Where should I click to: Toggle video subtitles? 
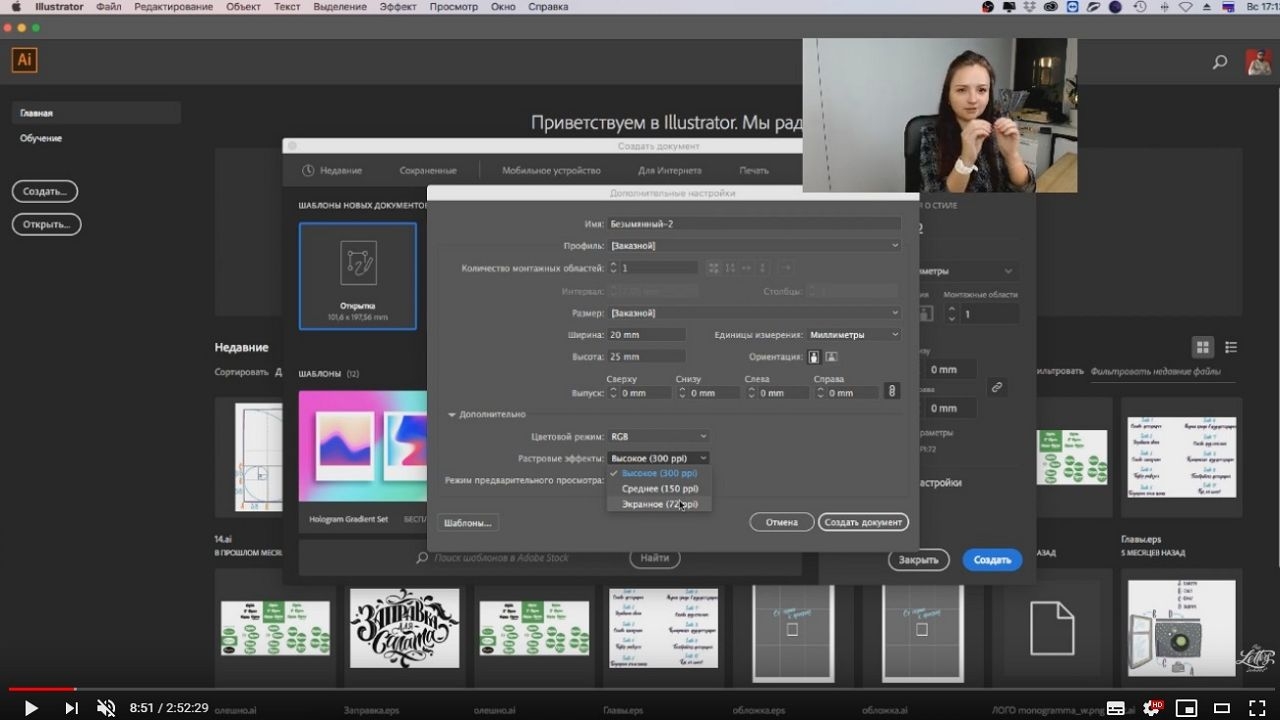(1116, 708)
